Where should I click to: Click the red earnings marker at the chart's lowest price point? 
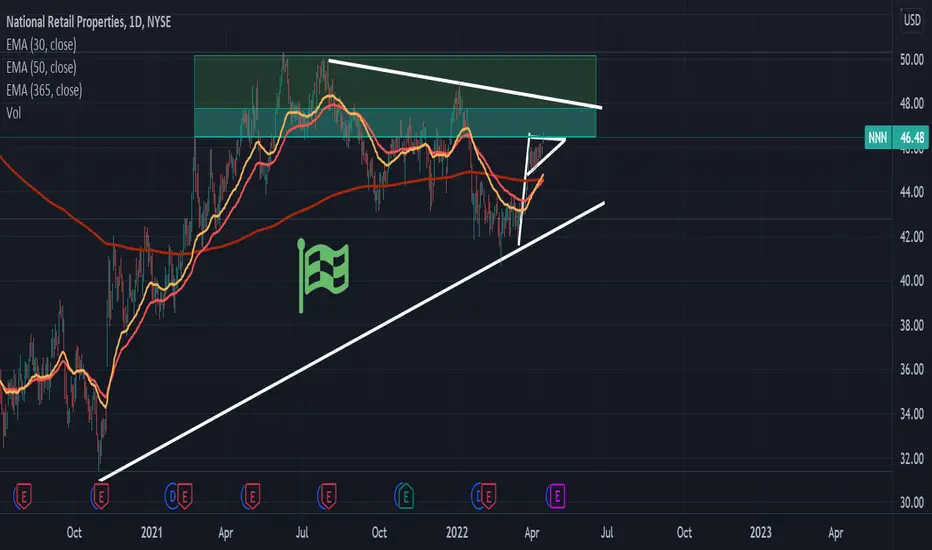(x=100, y=495)
